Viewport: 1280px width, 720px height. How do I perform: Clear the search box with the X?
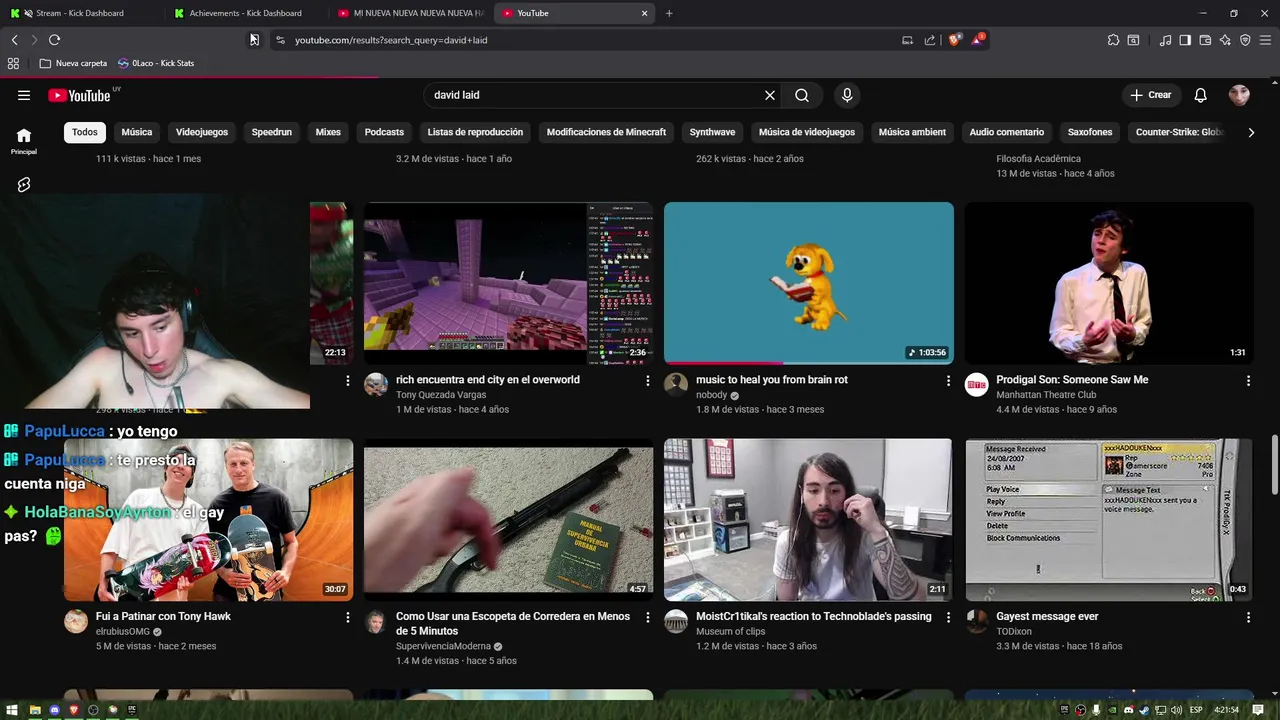tap(770, 95)
